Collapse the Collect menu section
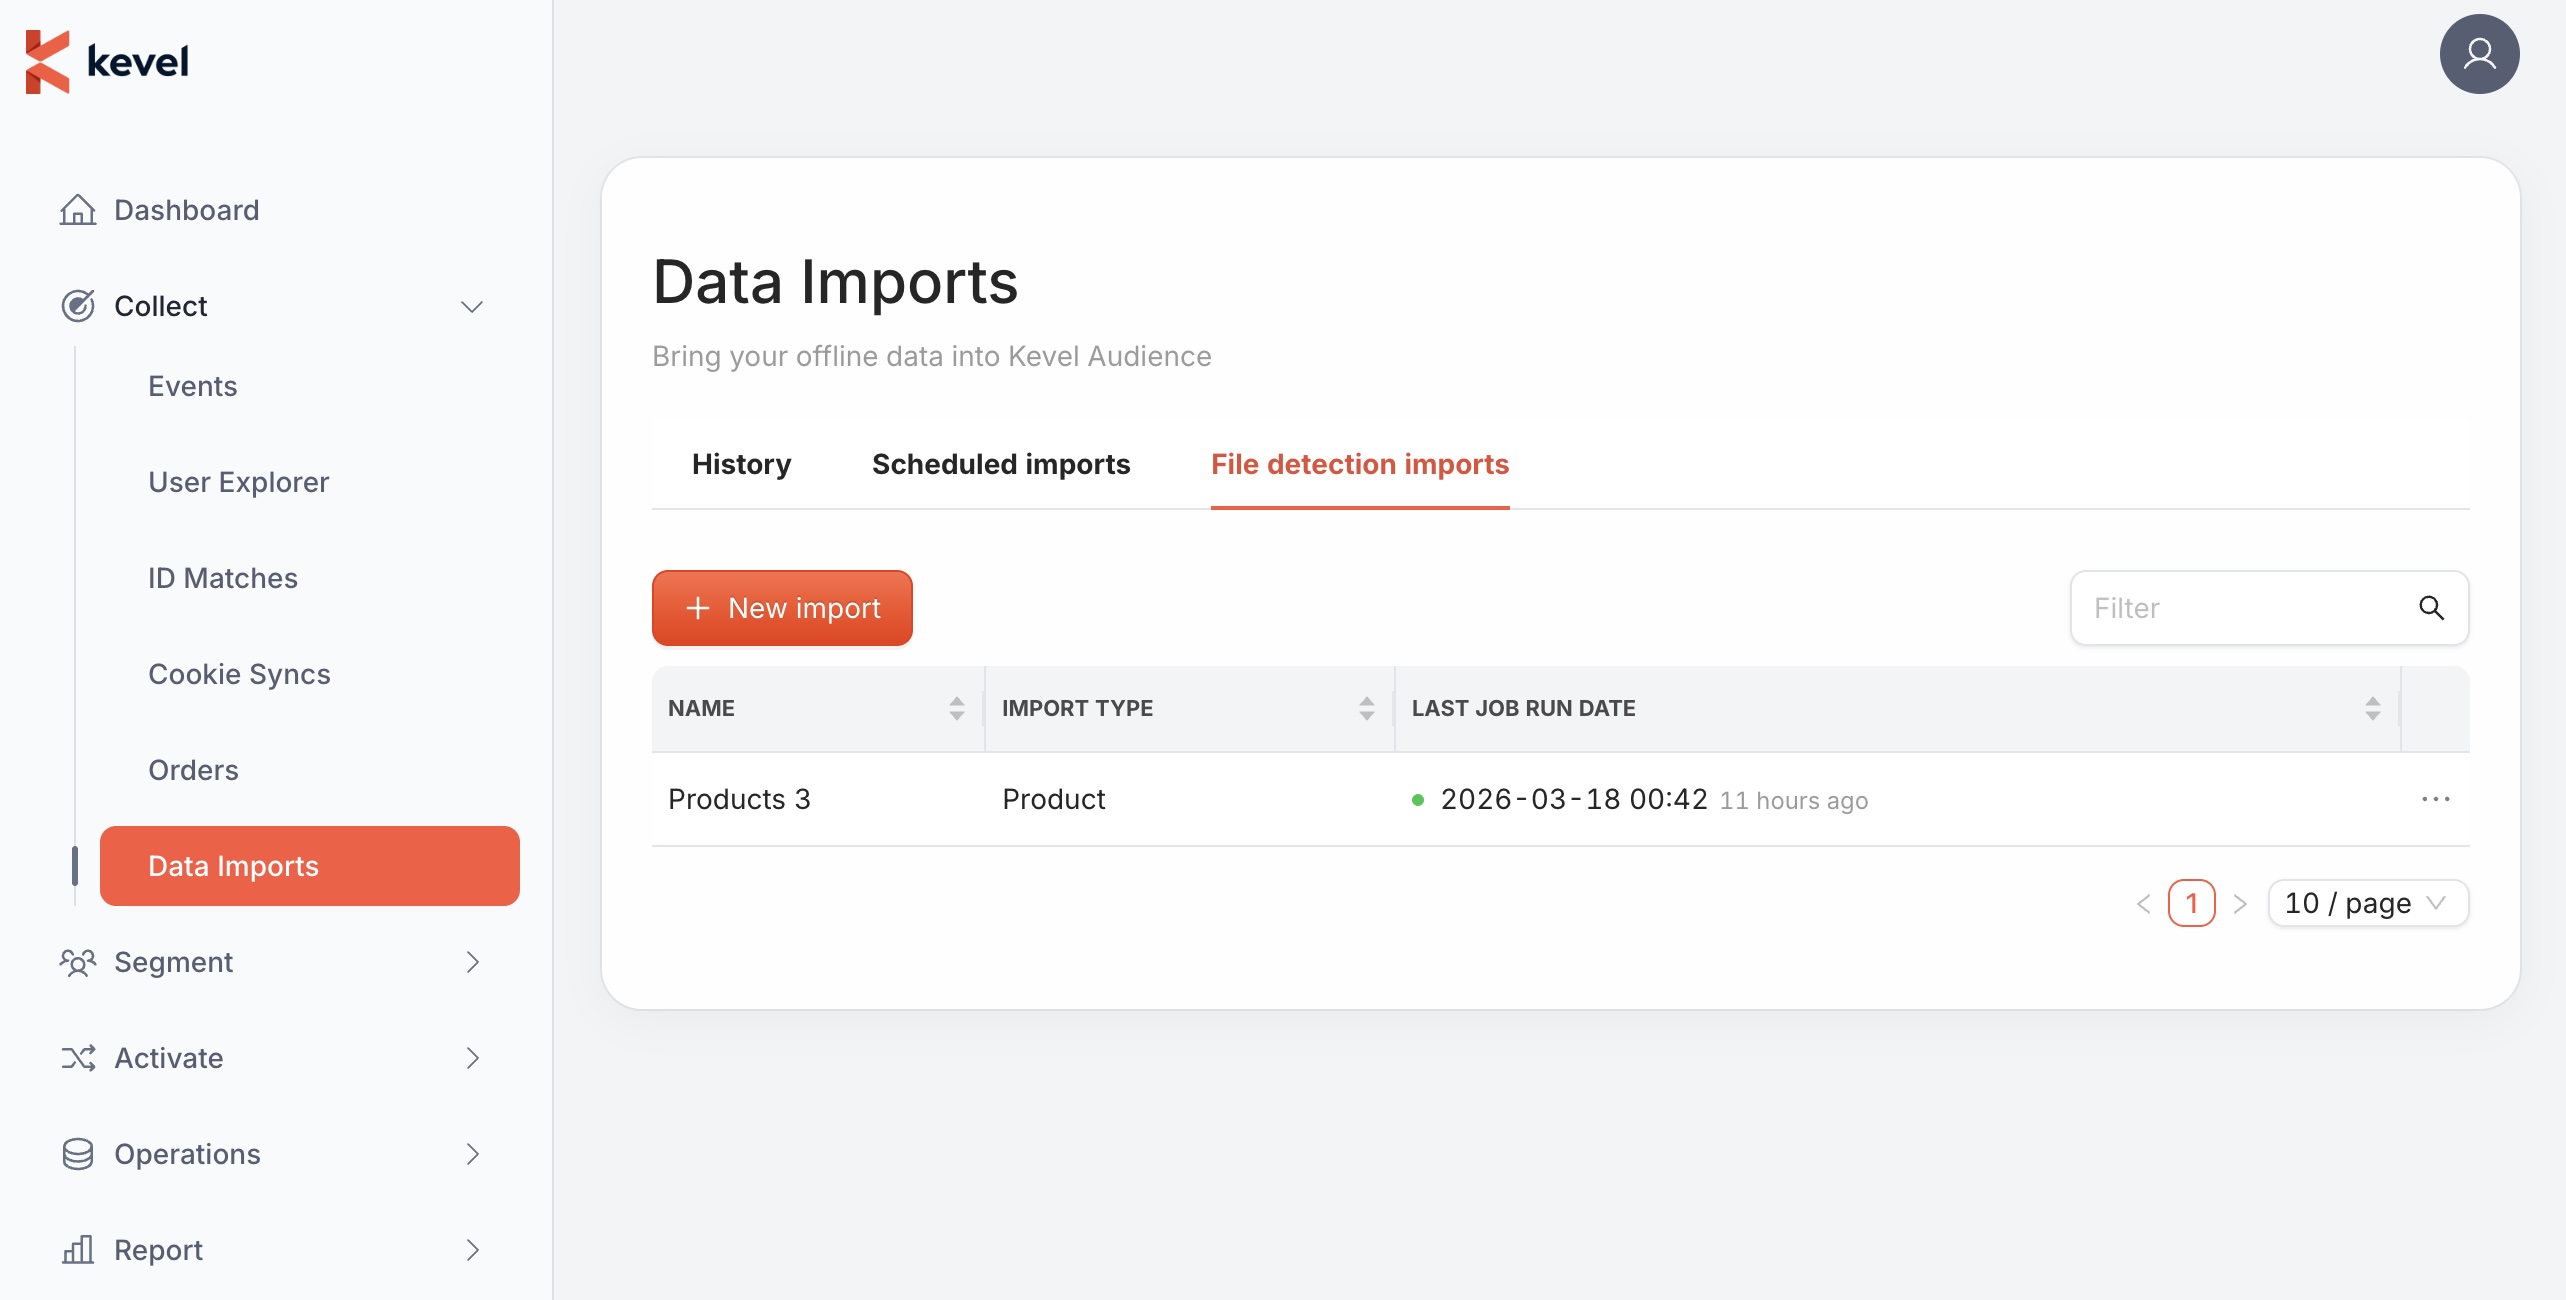This screenshot has width=2566, height=1300. coord(471,306)
